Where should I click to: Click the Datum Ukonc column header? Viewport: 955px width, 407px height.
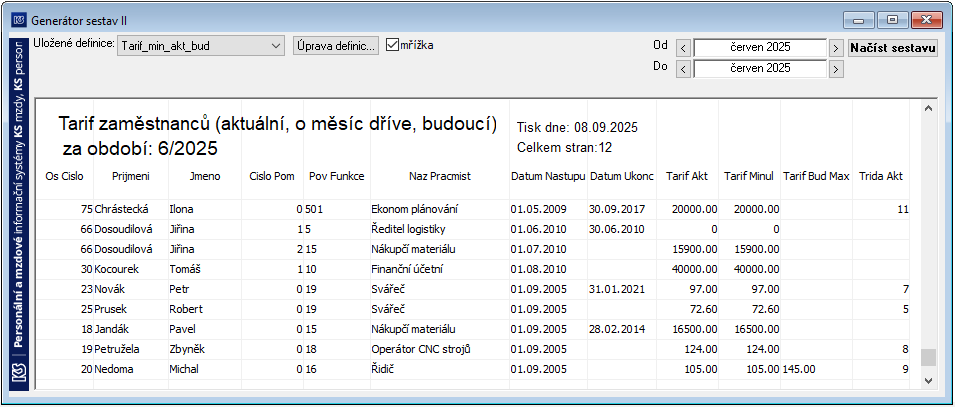point(622,177)
